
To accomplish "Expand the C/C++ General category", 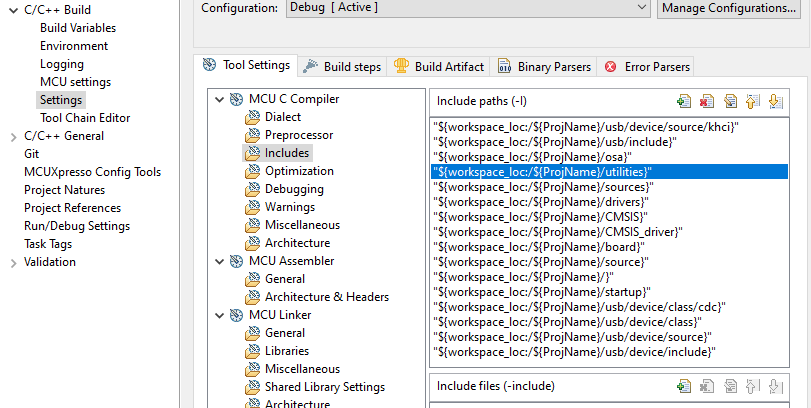I will [13, 137].
